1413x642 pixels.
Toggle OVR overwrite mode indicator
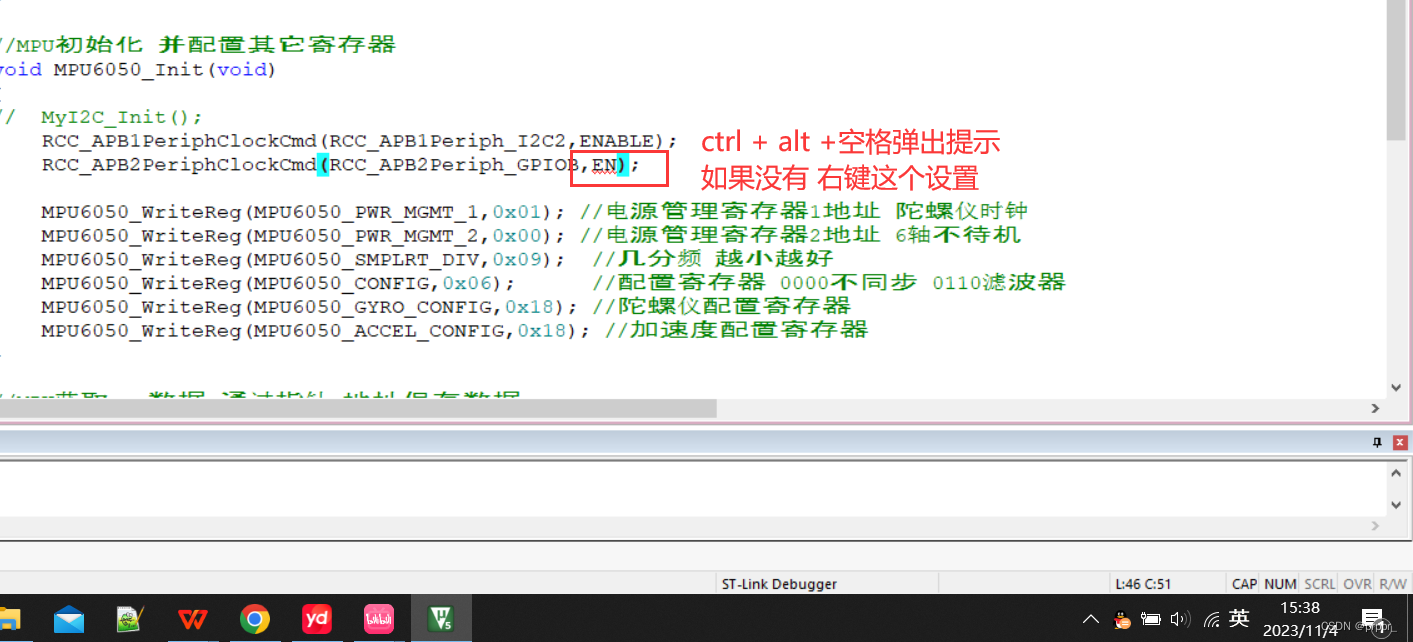1357,583
